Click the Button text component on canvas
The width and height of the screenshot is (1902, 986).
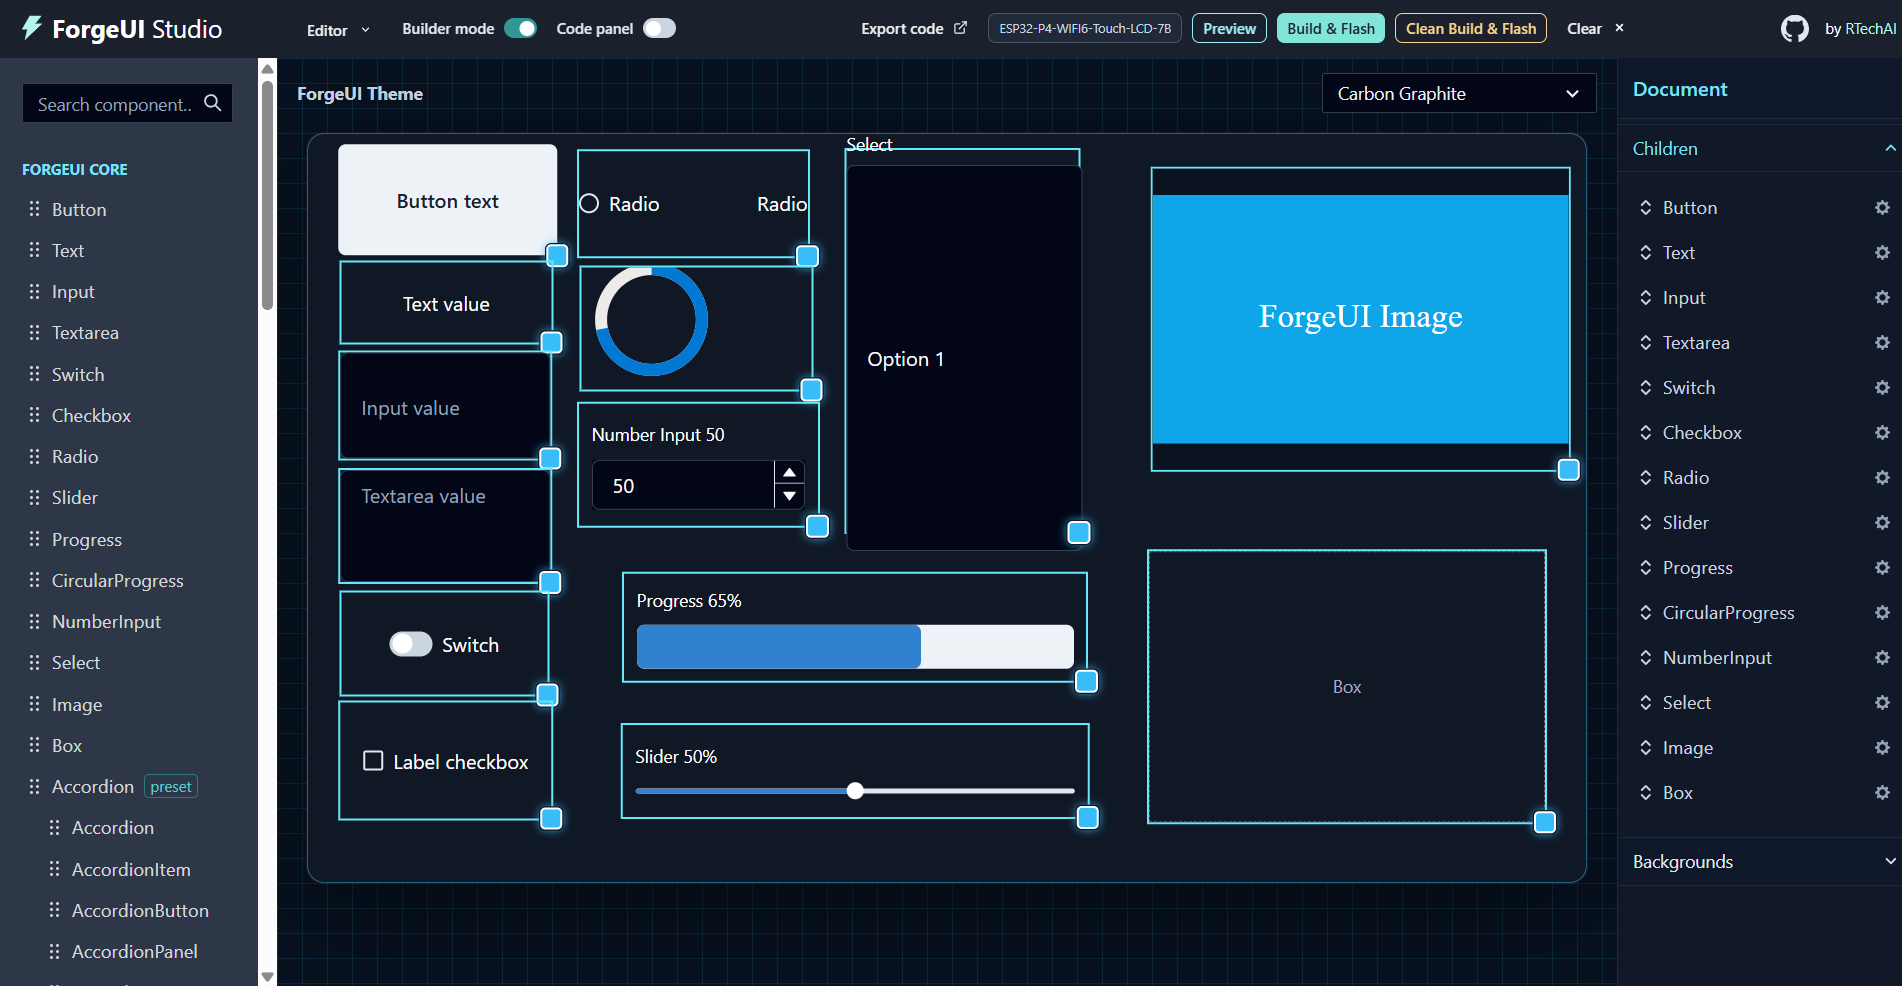447,200
